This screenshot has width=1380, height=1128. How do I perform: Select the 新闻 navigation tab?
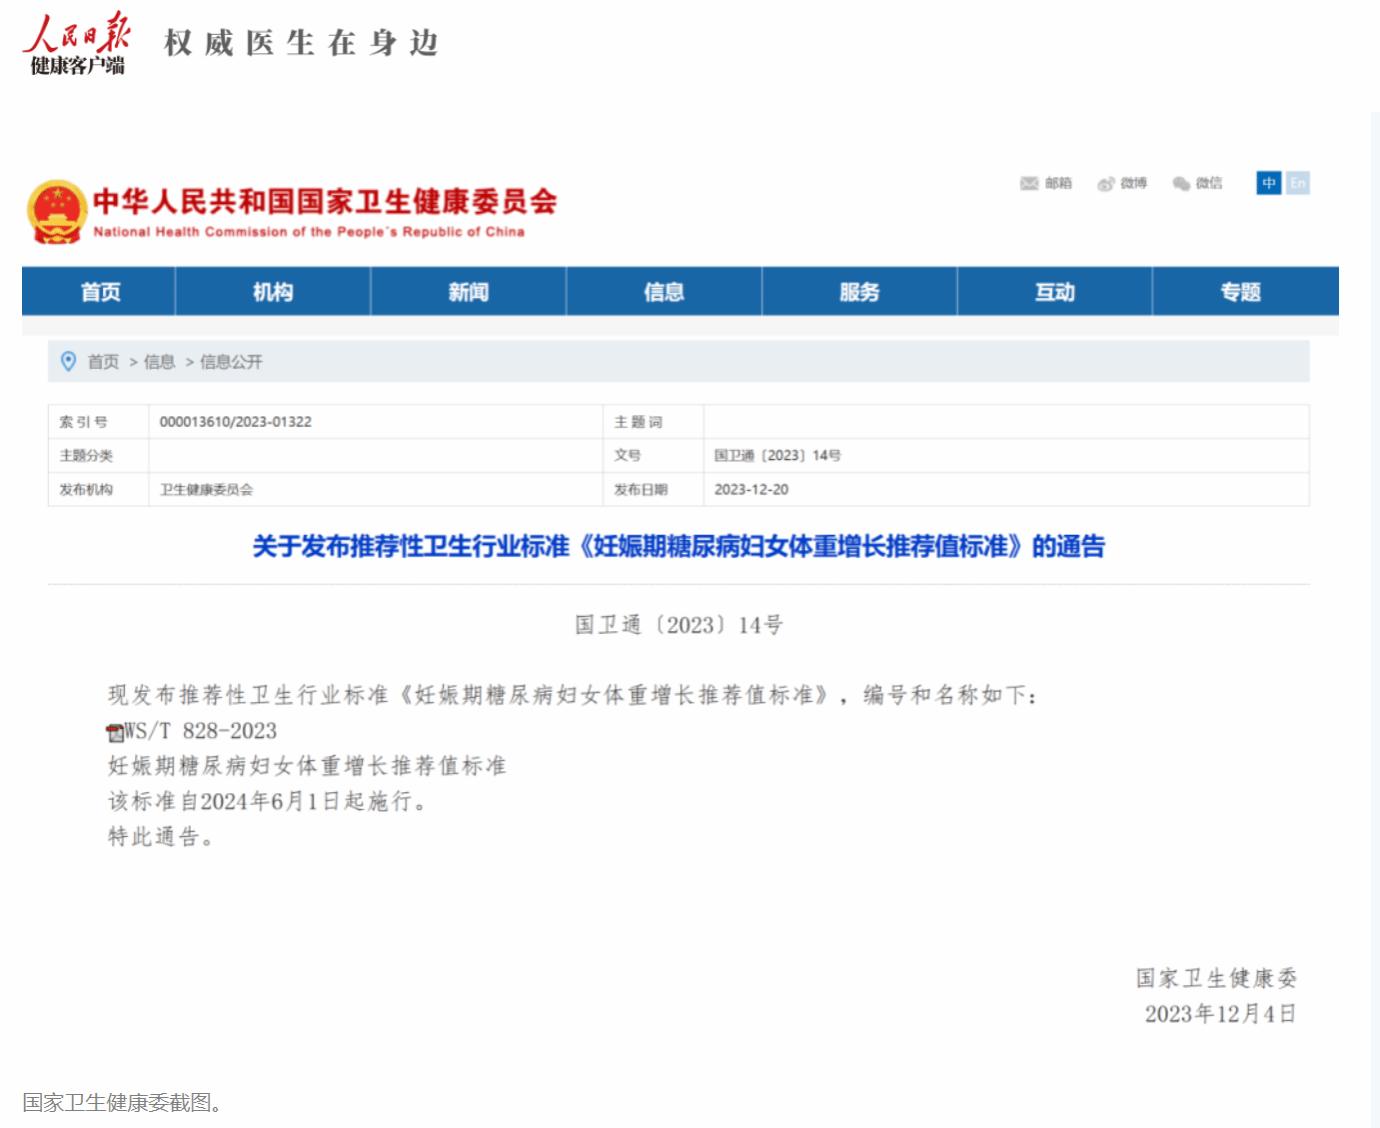tap(468, 292)
